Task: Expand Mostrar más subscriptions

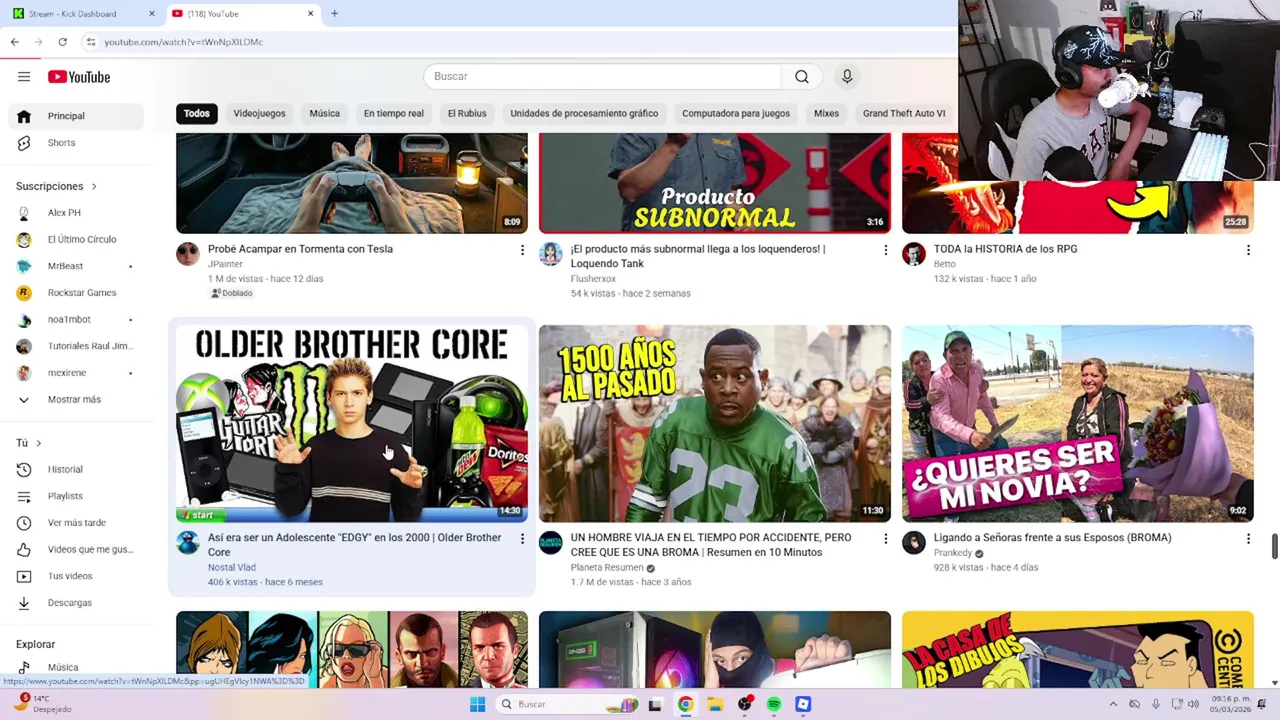Action: click(76, 399)
